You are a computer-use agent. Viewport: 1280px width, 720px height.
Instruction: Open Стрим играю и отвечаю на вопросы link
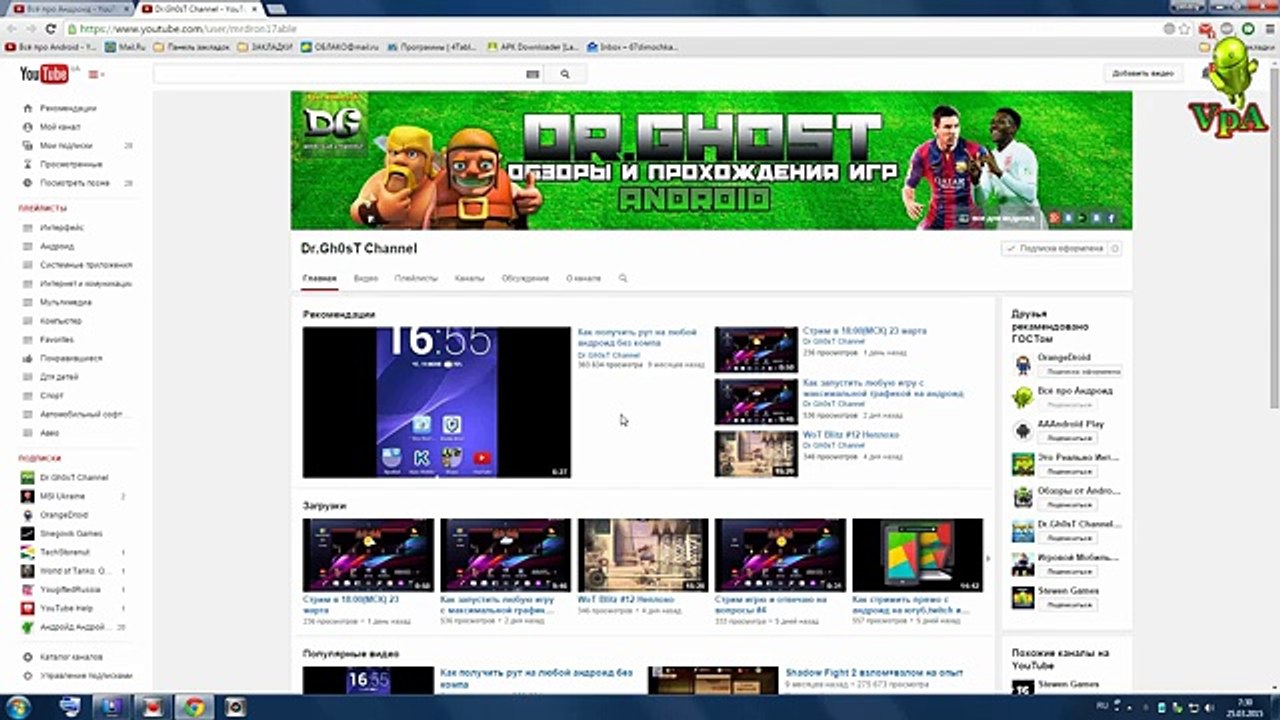[771, 604]
